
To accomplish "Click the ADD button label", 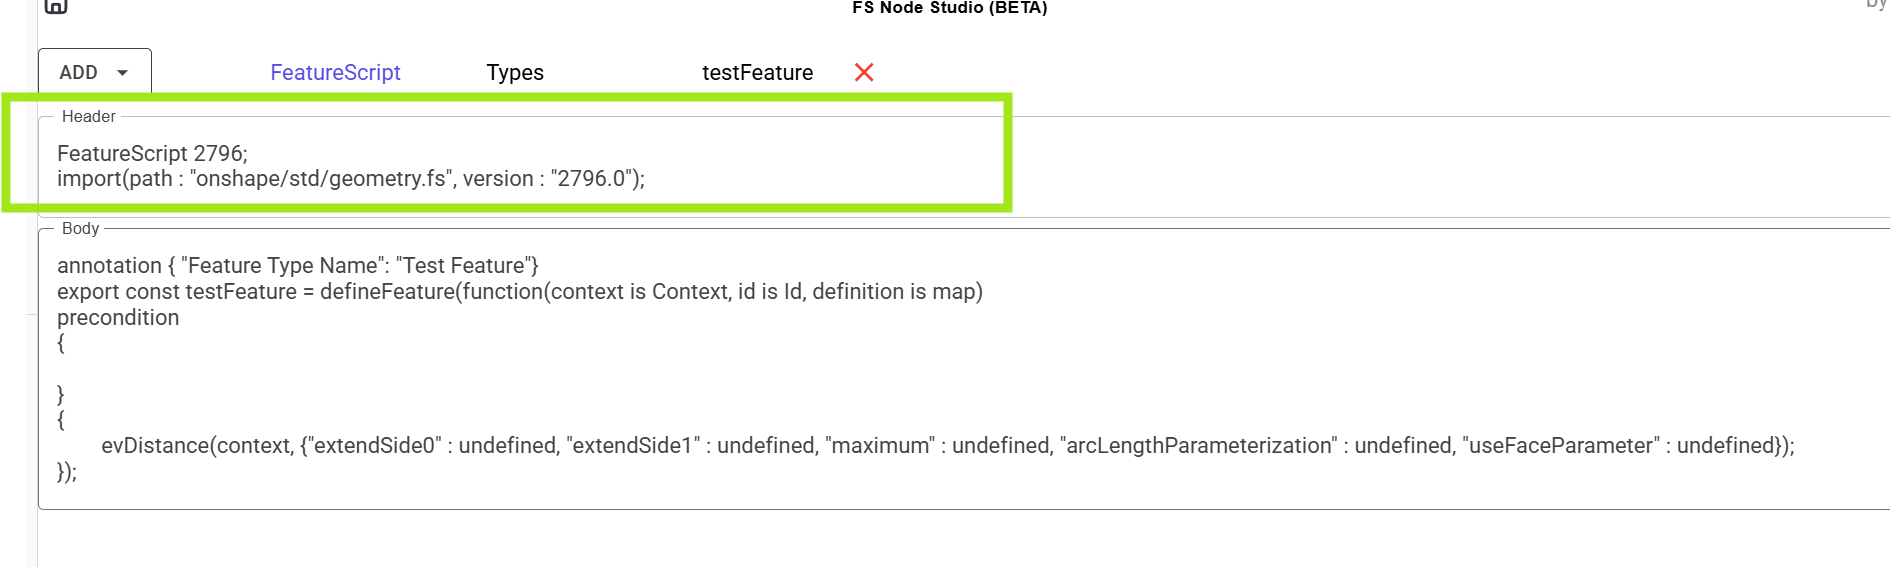I will (x=78, y=72).
